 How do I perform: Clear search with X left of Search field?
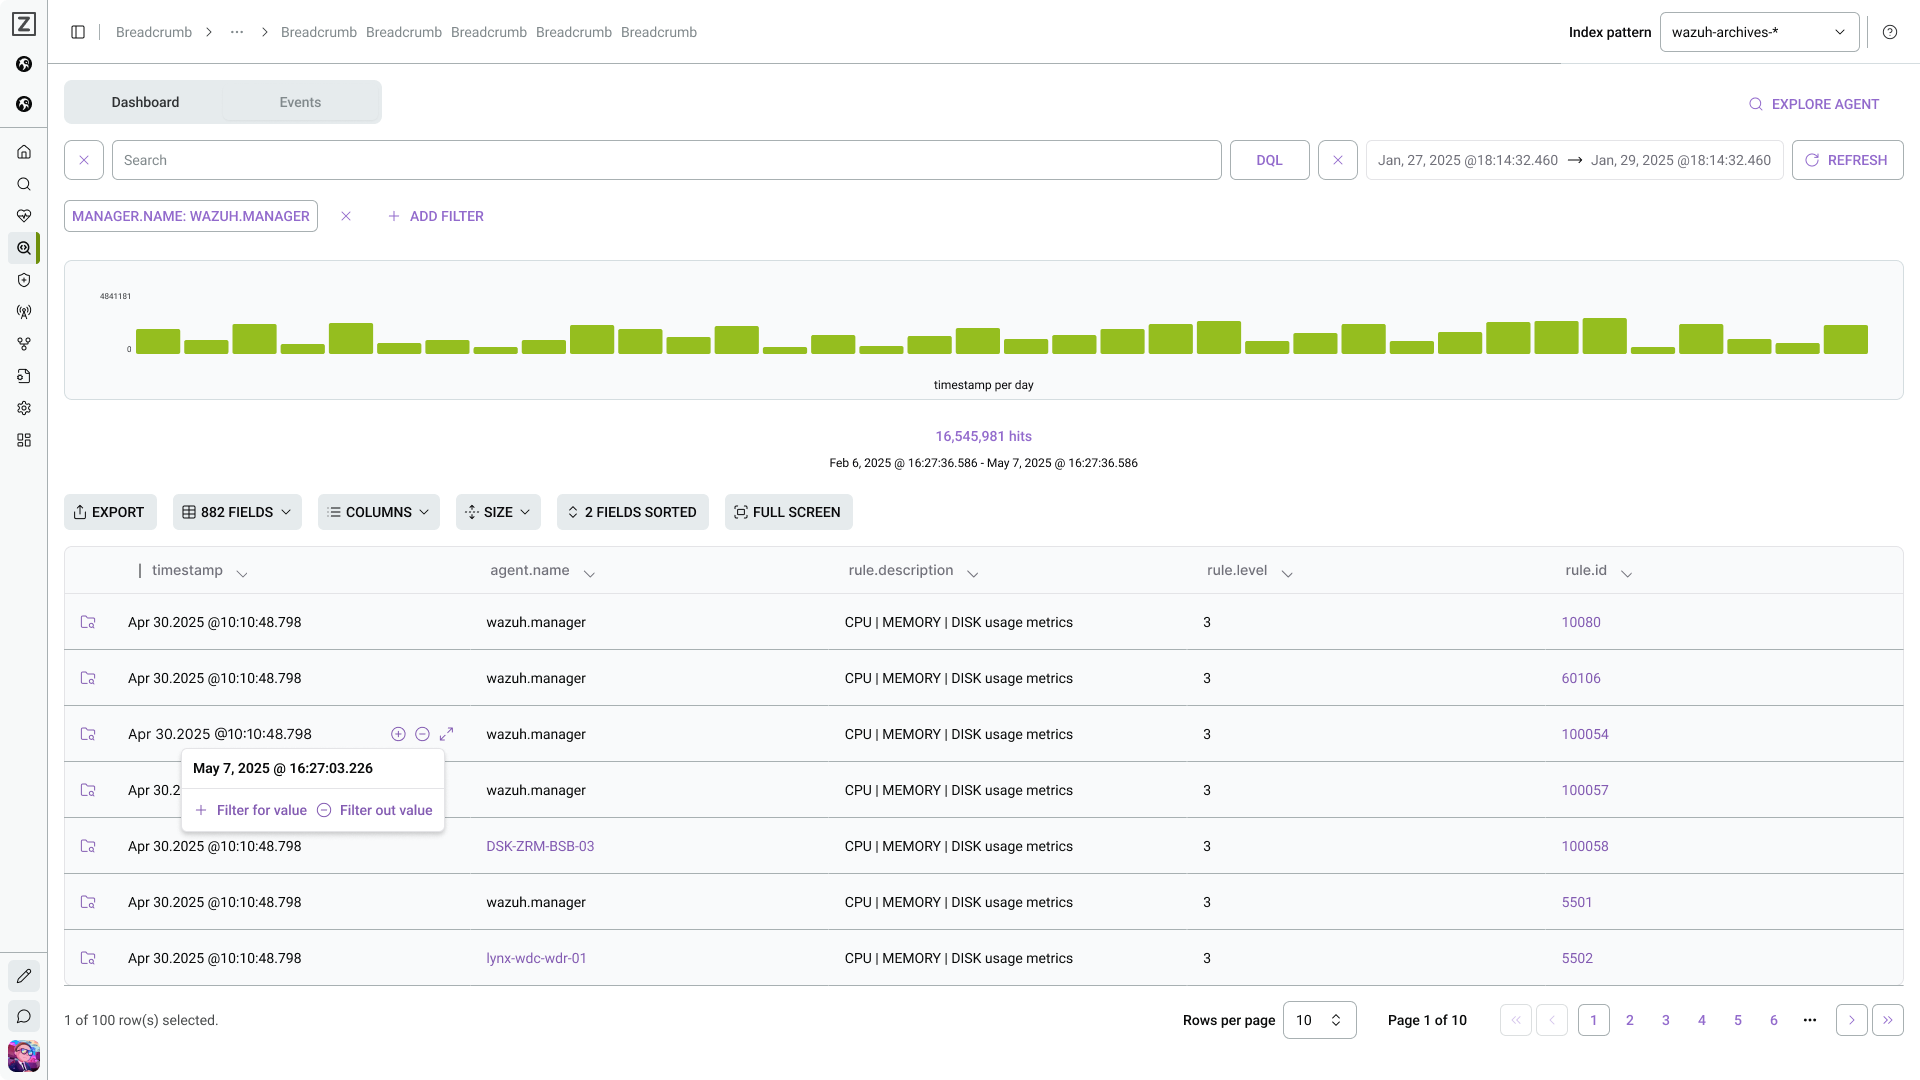(84, 160)
